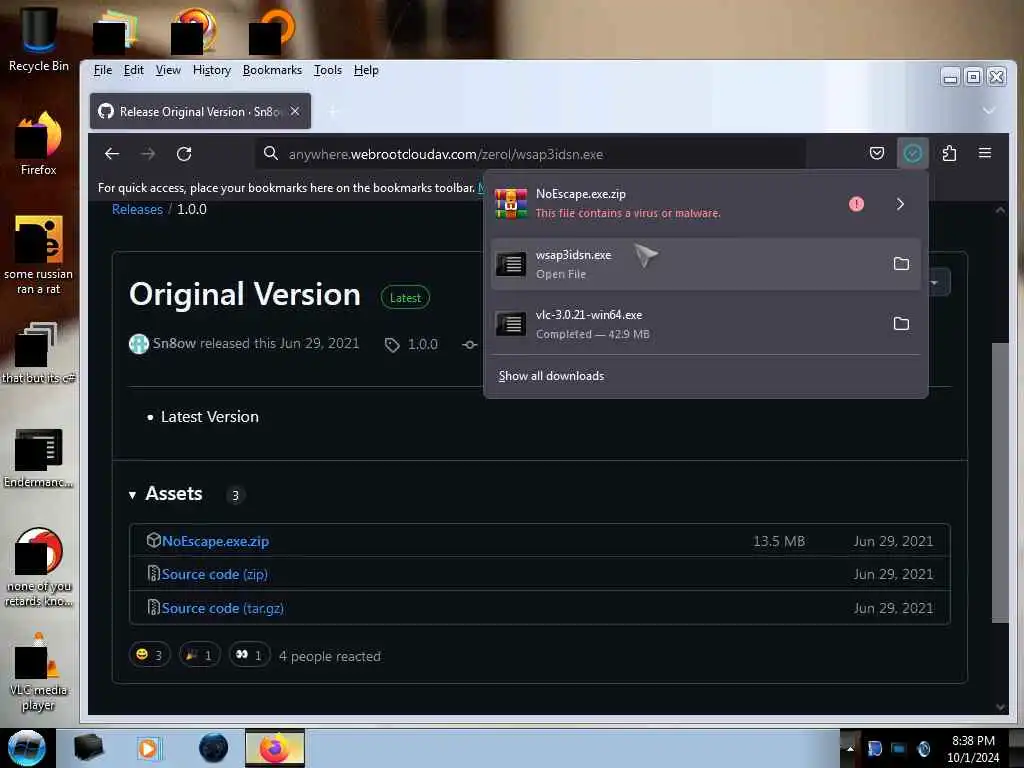Image resolution: width=1024 pixels, height=768 pixels.
Task: Open a new tab with plus button
Action: (x=333, y=112)
